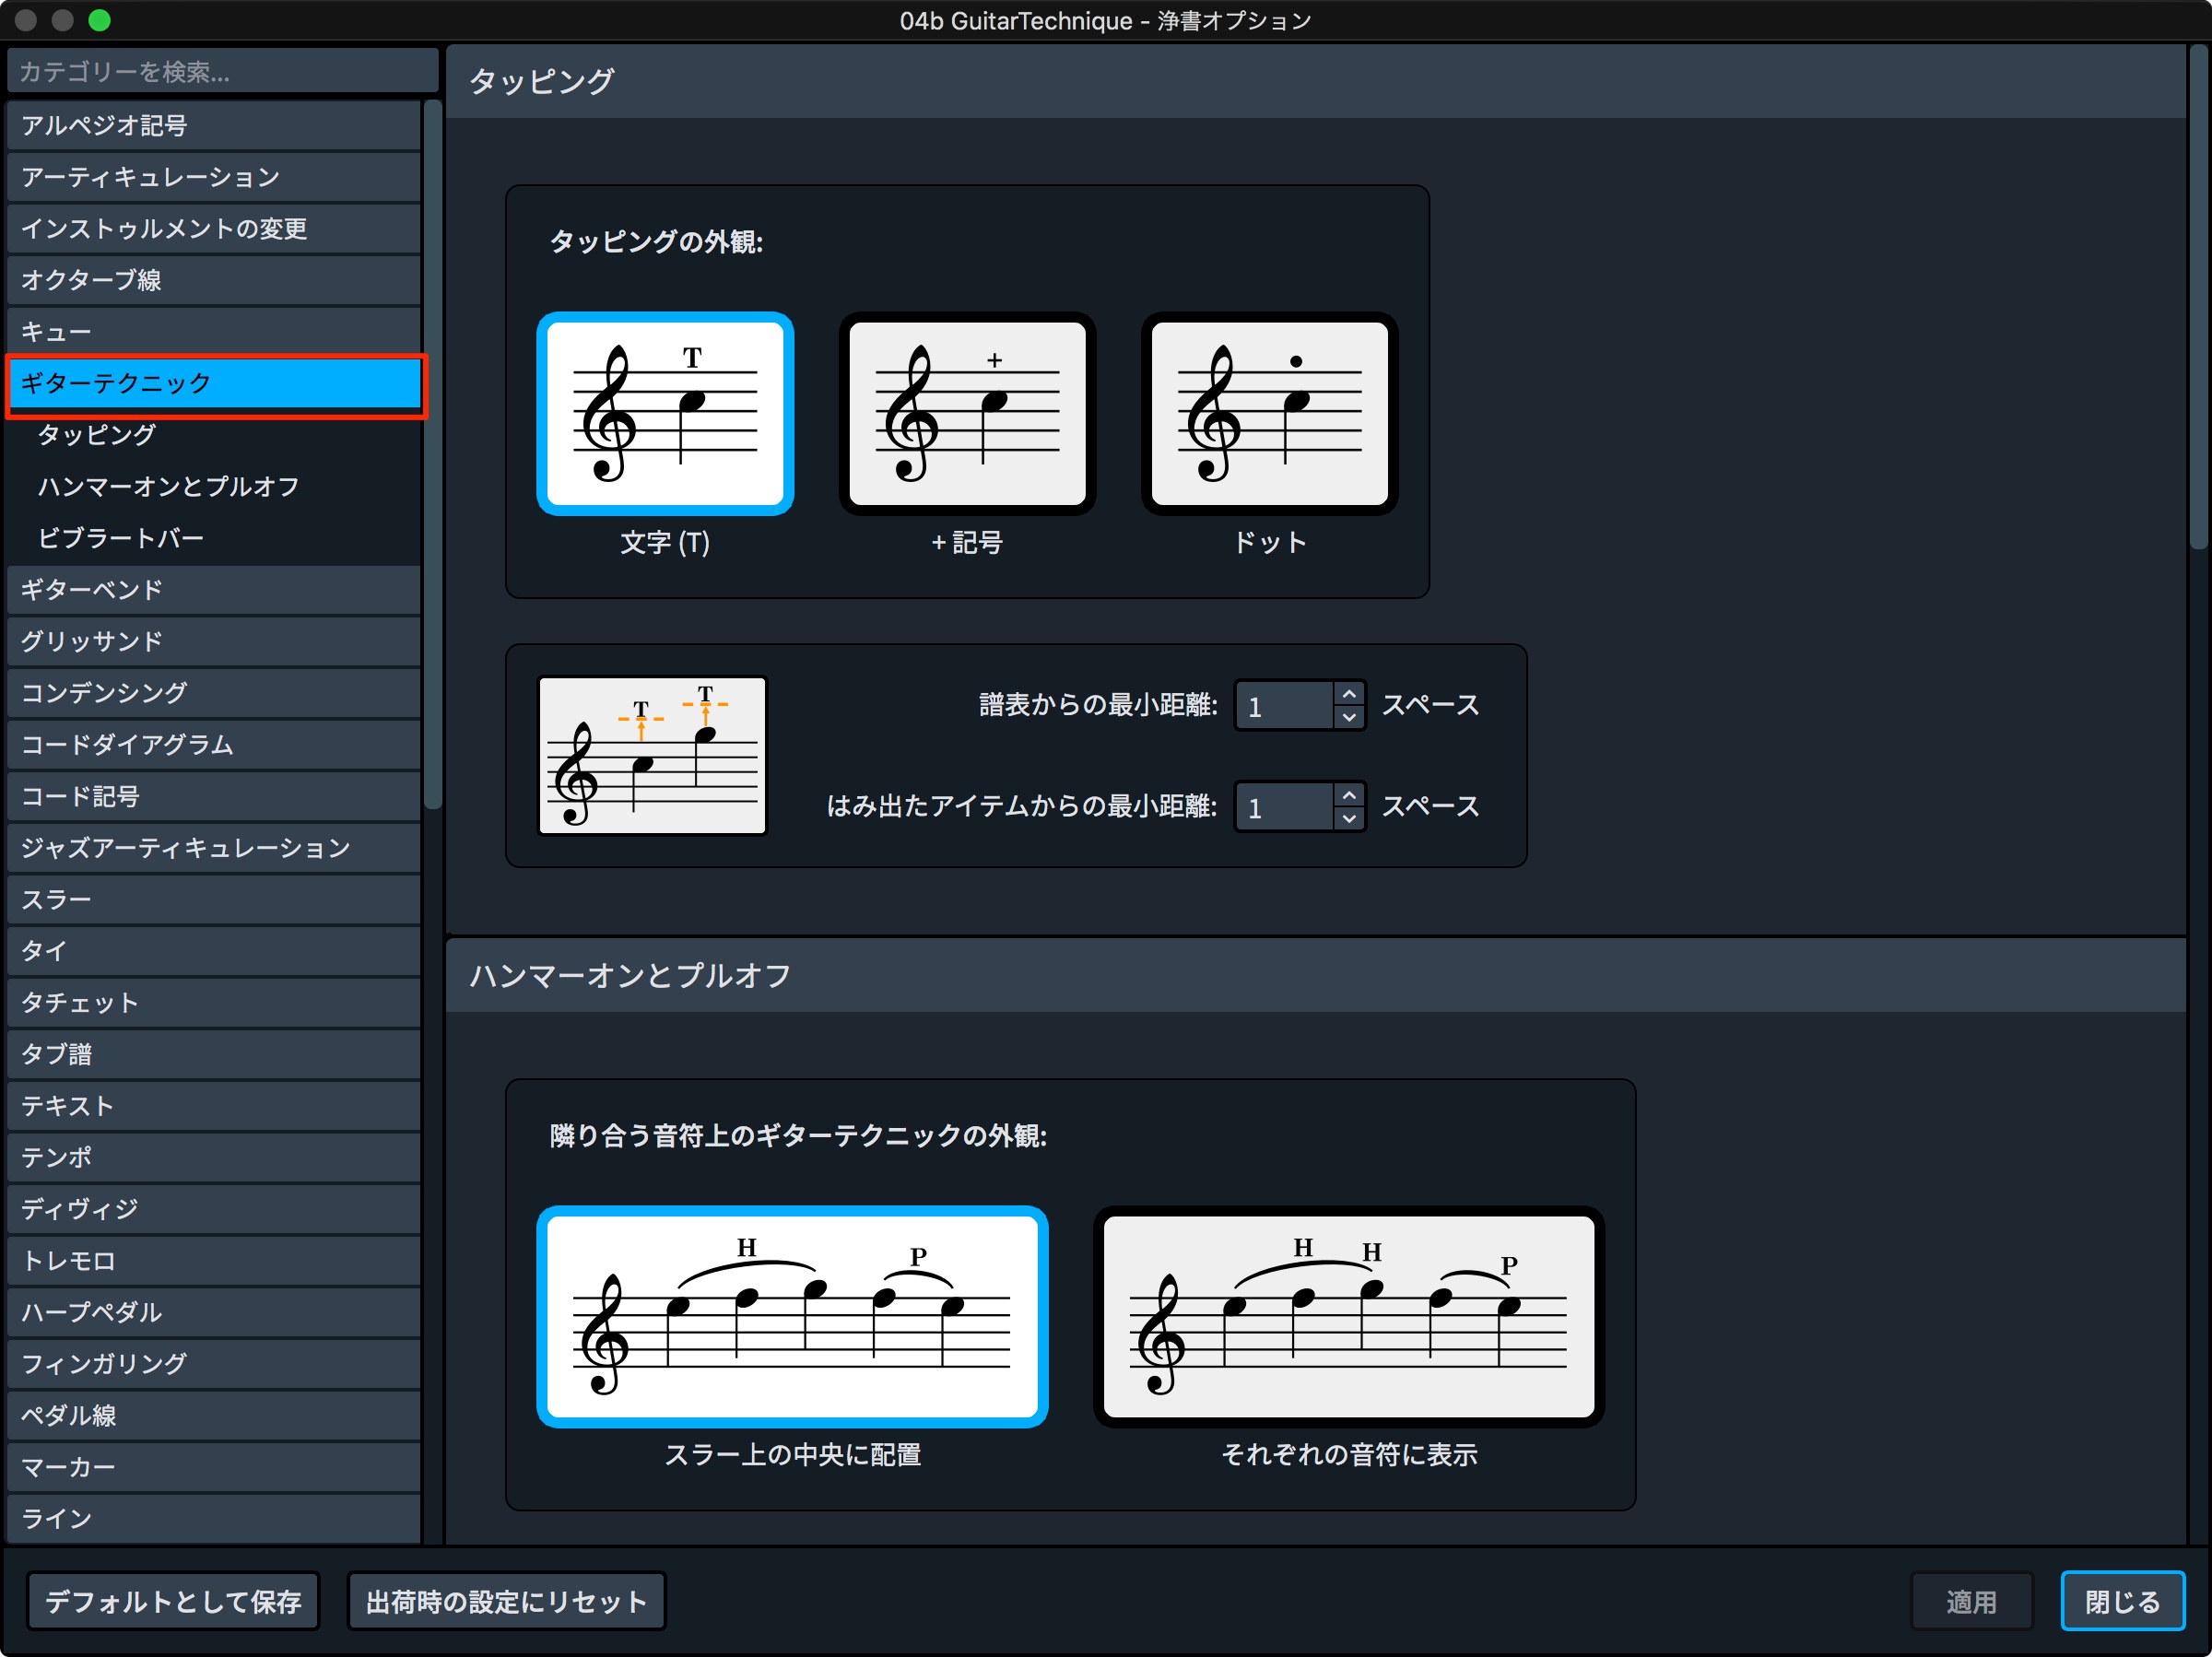
Task: Click the green macOS zoom button
Action: pyautogui.click(x=99, y=20)
